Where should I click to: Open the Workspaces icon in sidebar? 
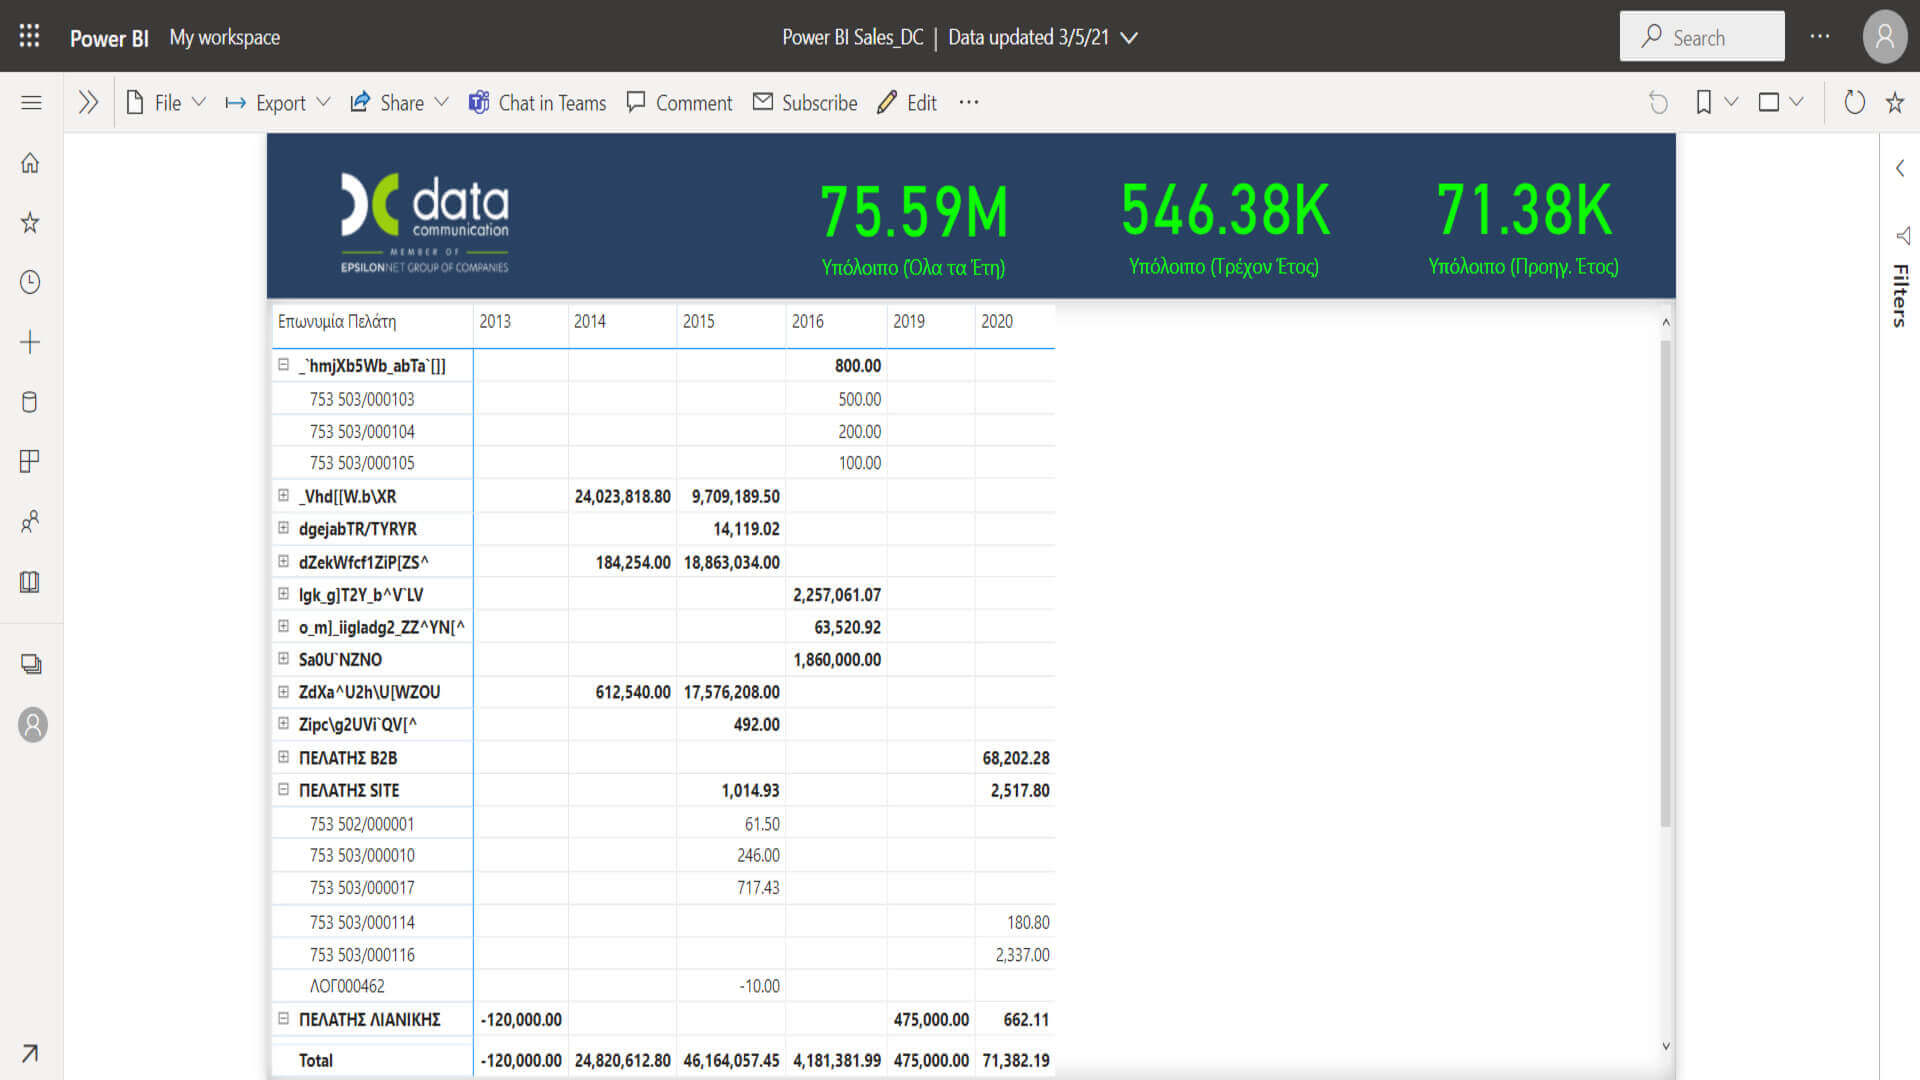pos(31,664)
